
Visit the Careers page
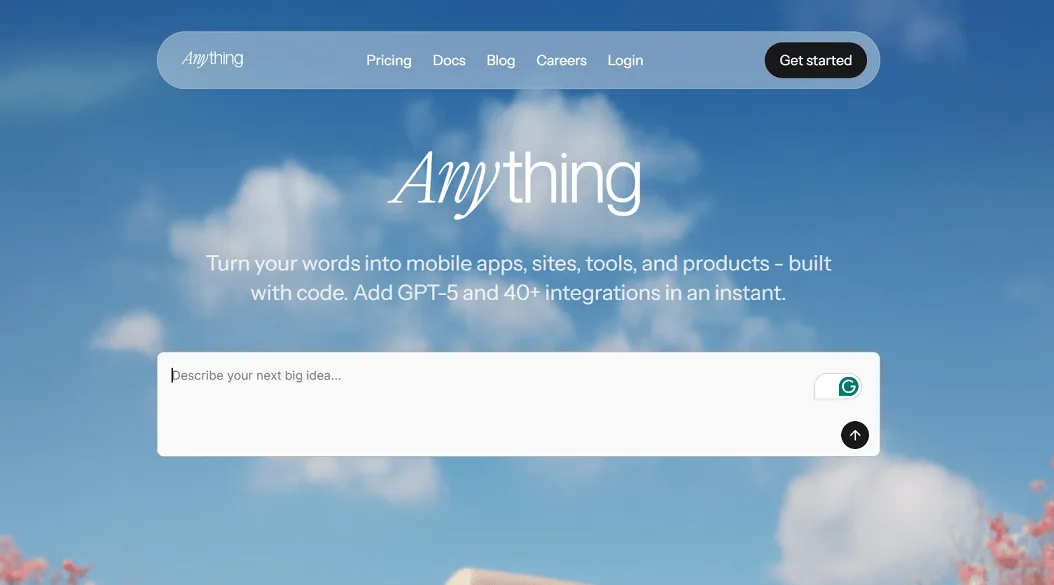tap(561, 61)
